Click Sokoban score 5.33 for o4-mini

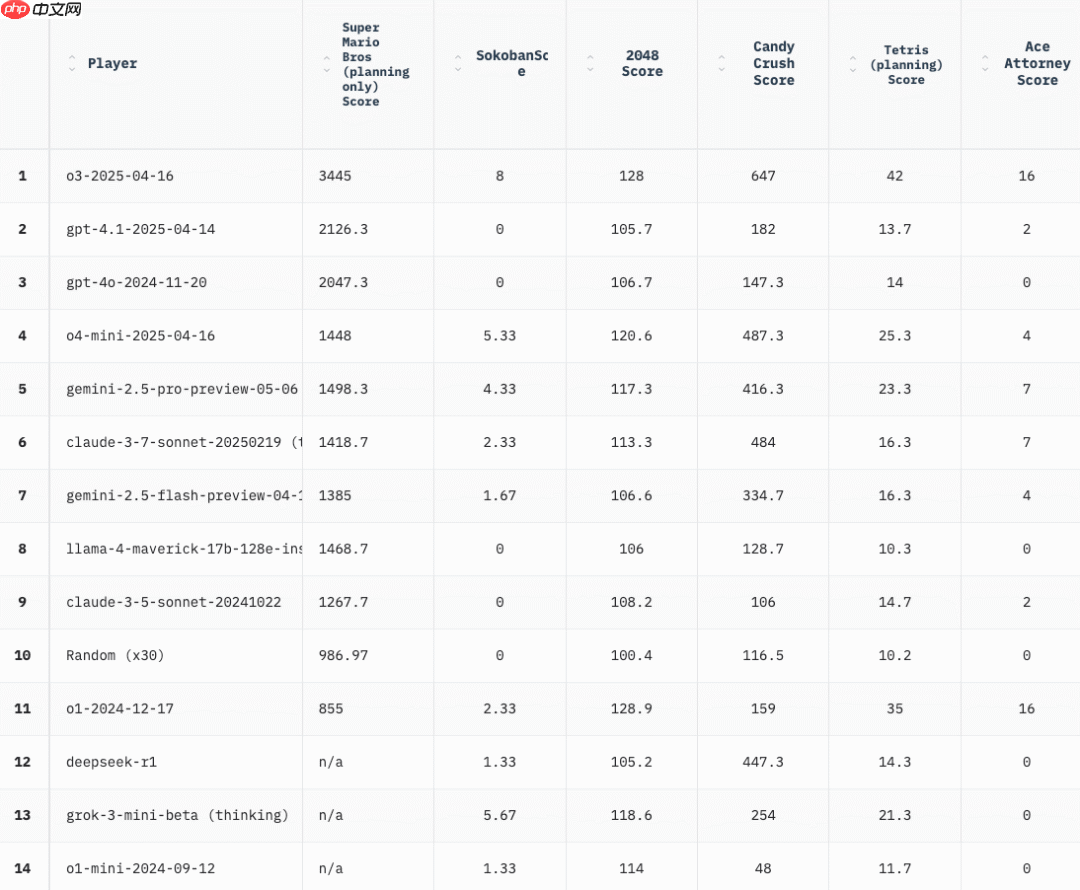(499, 335)
